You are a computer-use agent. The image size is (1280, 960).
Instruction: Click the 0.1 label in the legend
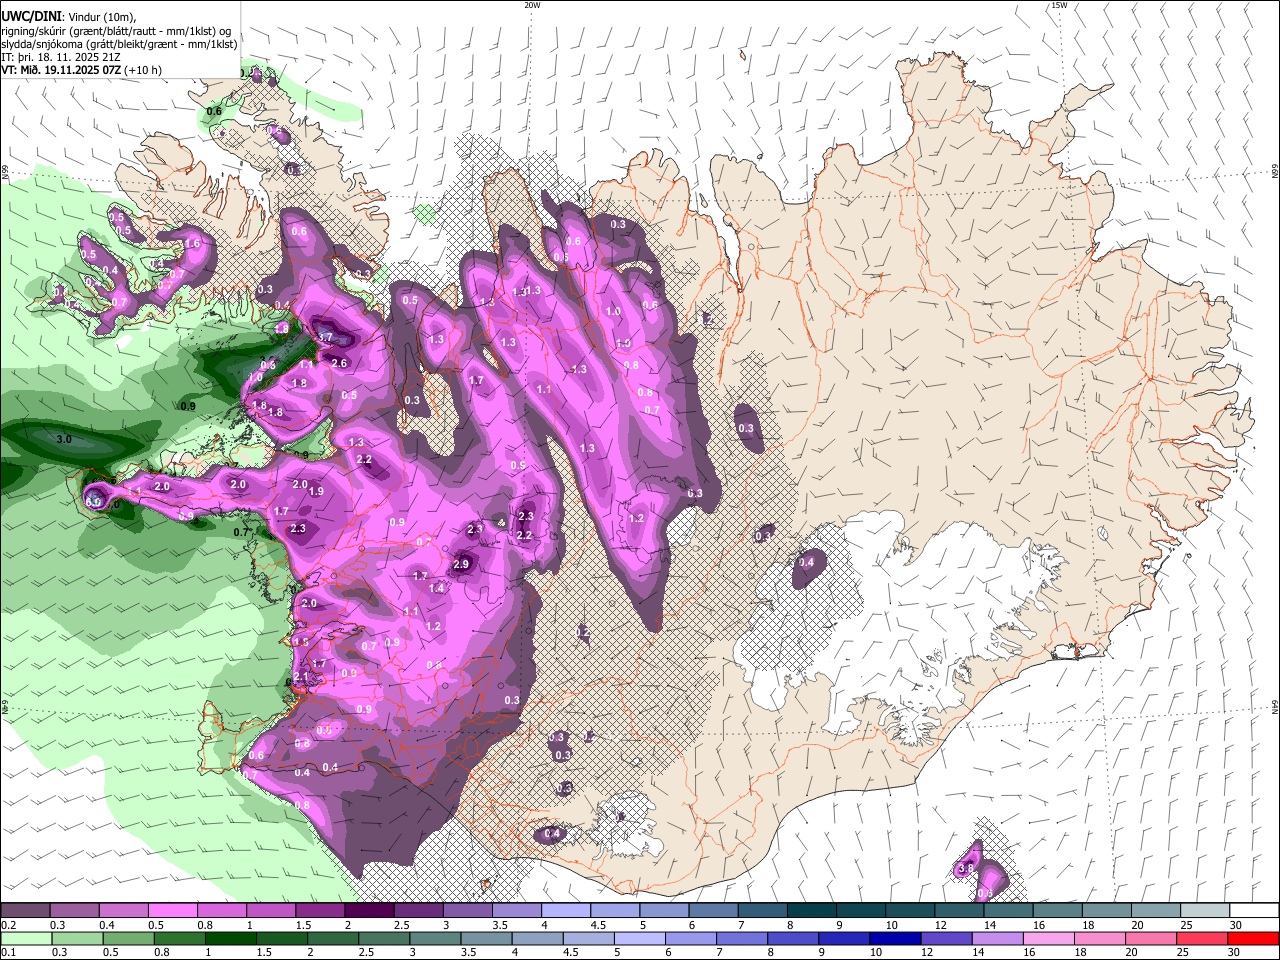coord(9,952)
